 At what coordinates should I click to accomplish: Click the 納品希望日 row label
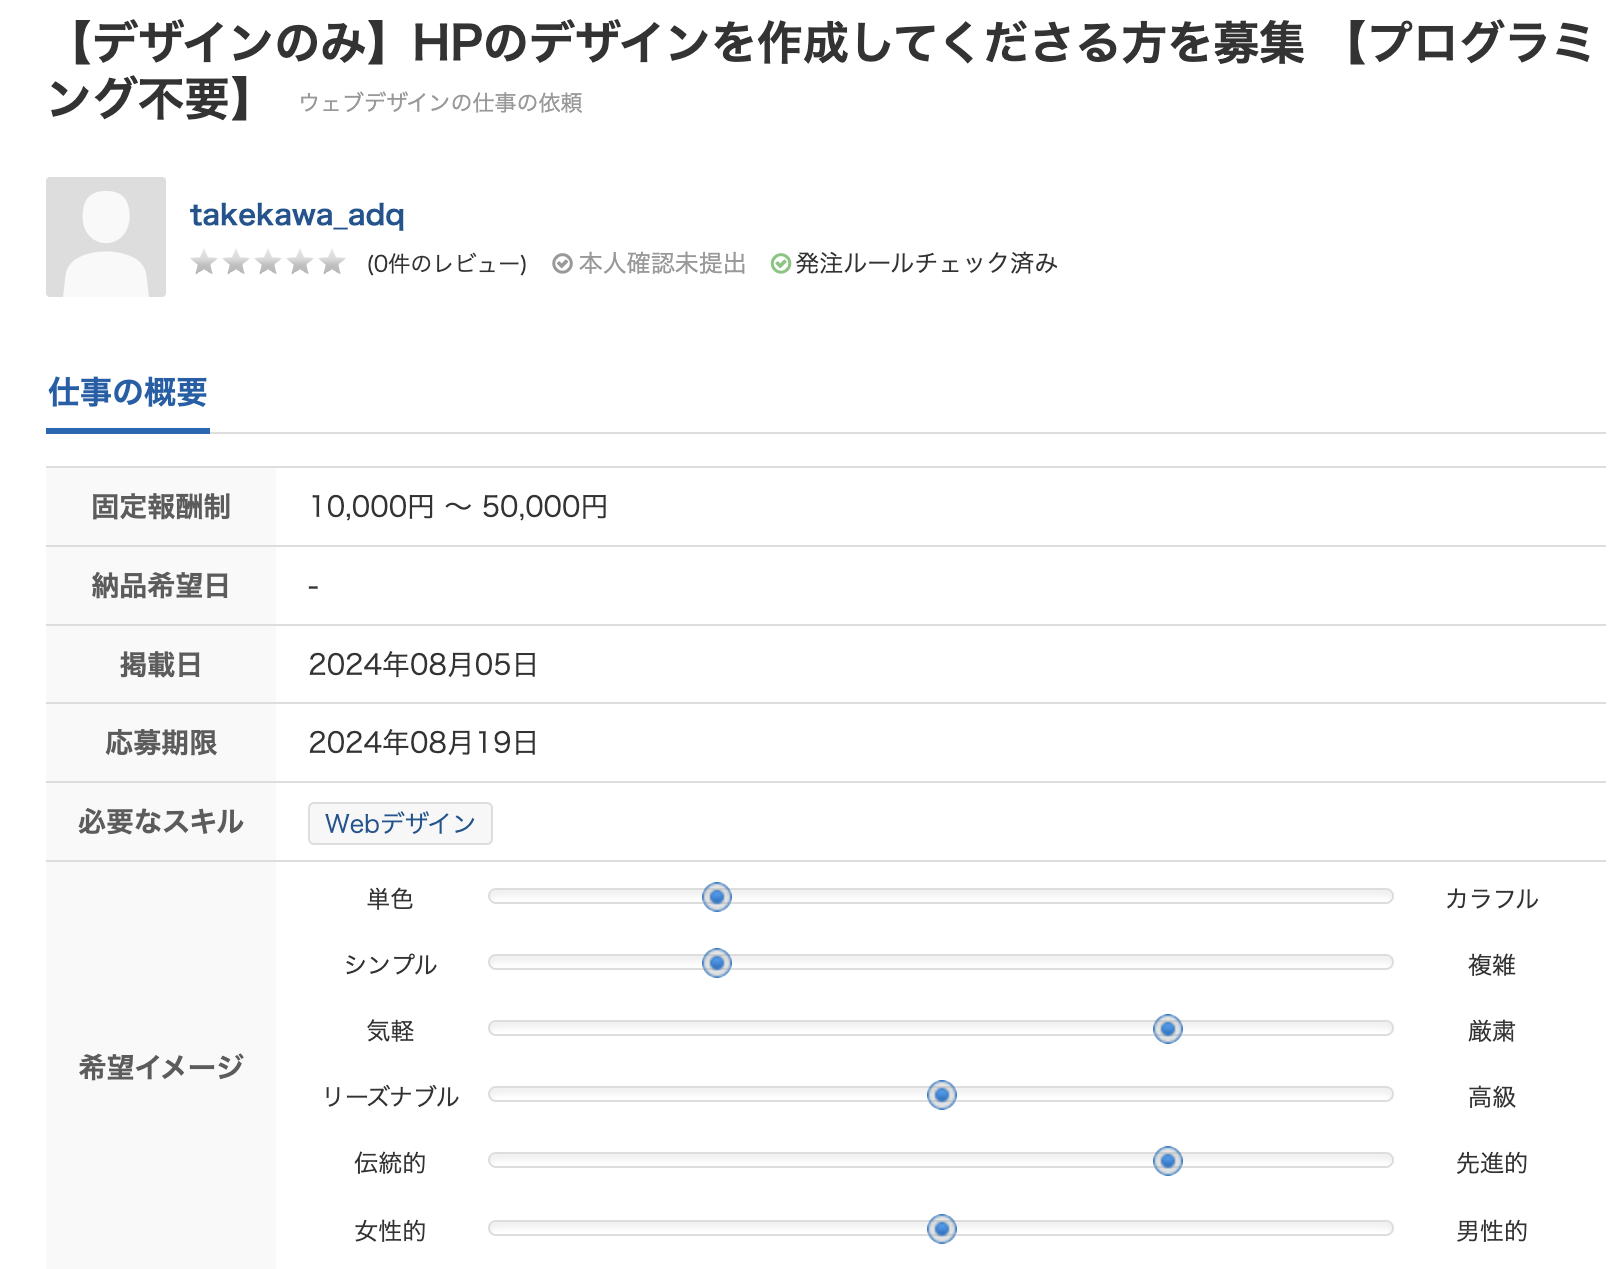point(161,586)
